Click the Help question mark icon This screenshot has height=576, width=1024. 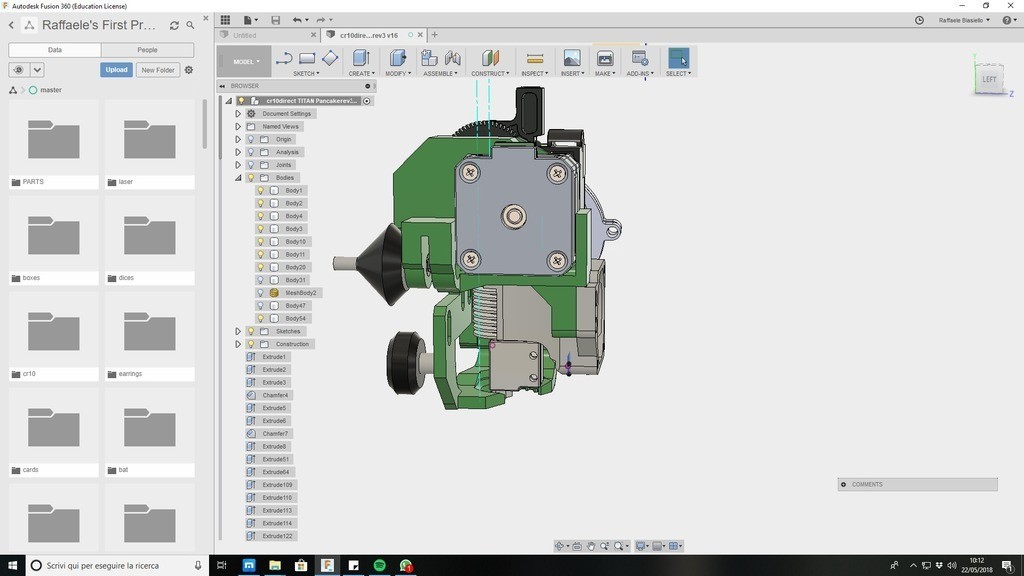[x=1007, y=20]
